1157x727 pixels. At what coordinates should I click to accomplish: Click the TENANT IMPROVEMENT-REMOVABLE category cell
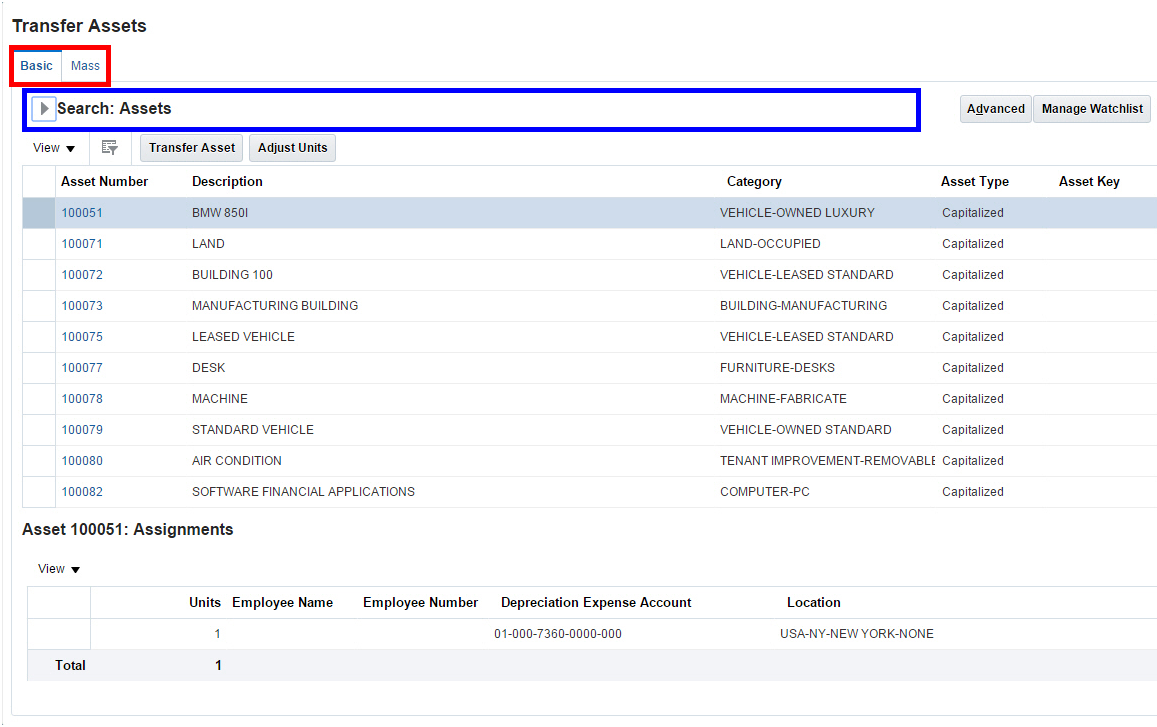pos(827,461)
